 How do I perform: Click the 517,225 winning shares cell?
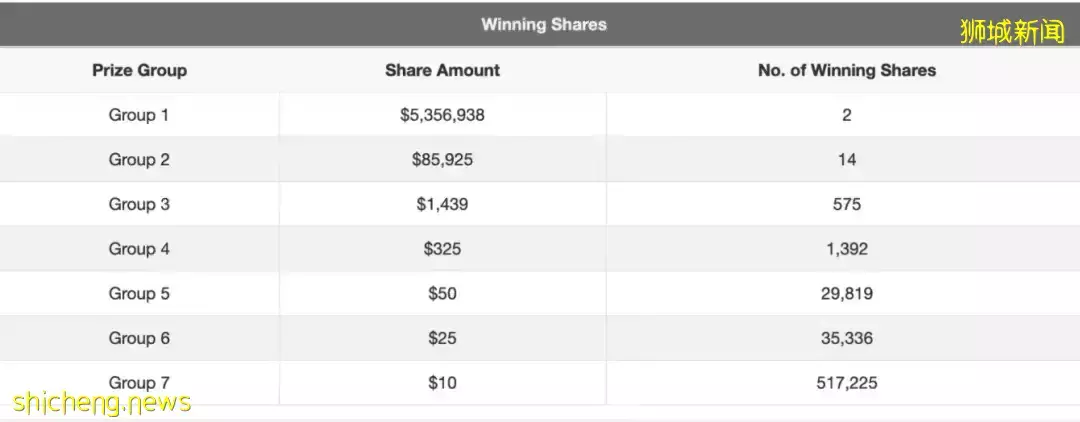tap(847, 383)
